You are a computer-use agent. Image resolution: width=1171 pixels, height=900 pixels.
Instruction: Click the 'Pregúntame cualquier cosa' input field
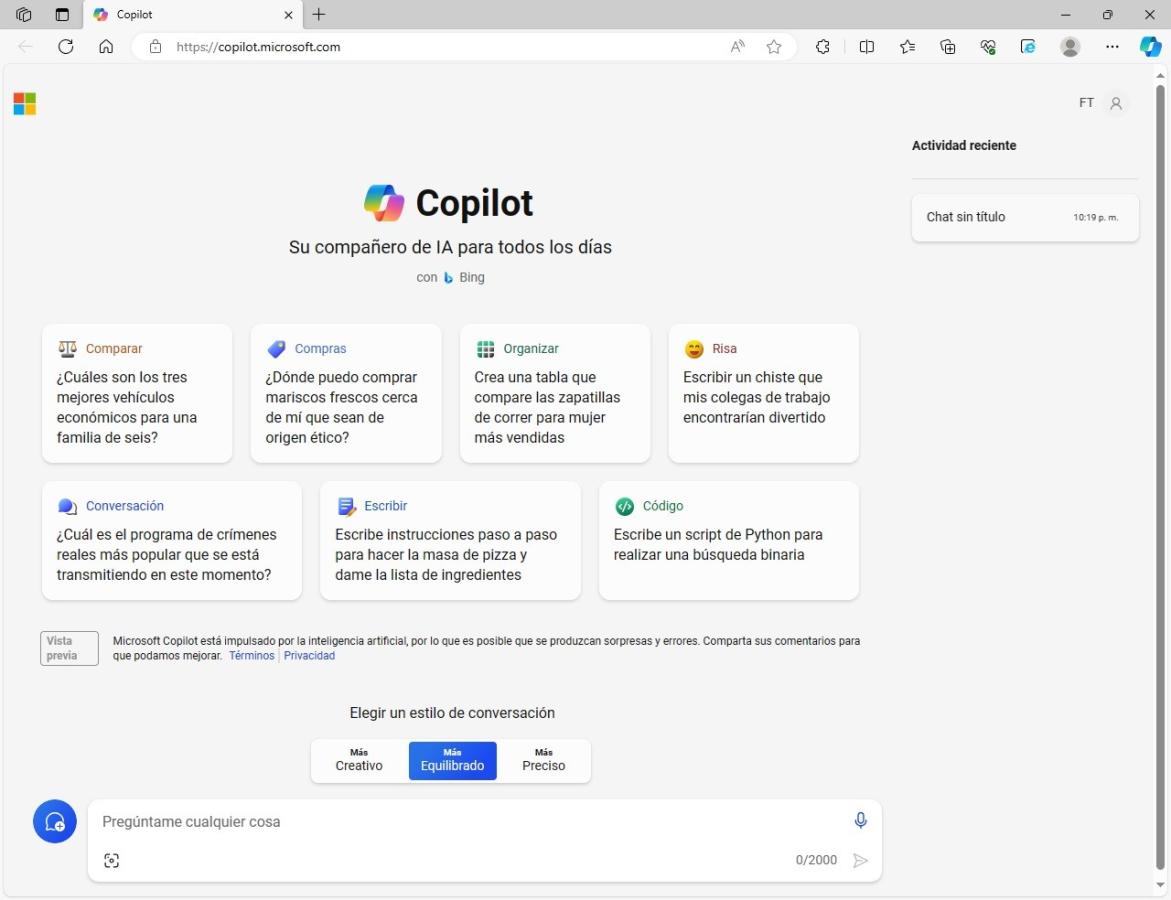pyautogui.click(x=460, y=822)
